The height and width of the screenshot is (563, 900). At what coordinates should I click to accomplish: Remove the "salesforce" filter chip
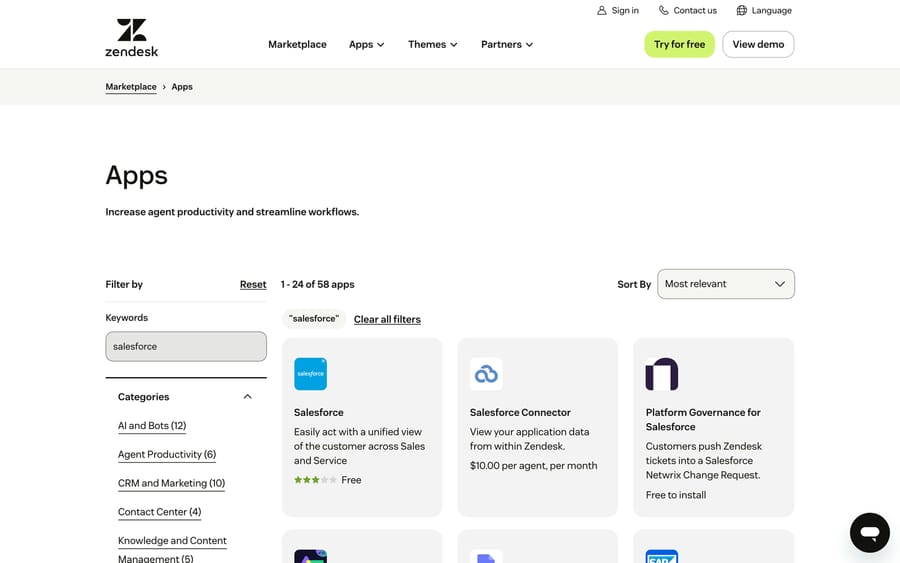(x=314, y=319)
